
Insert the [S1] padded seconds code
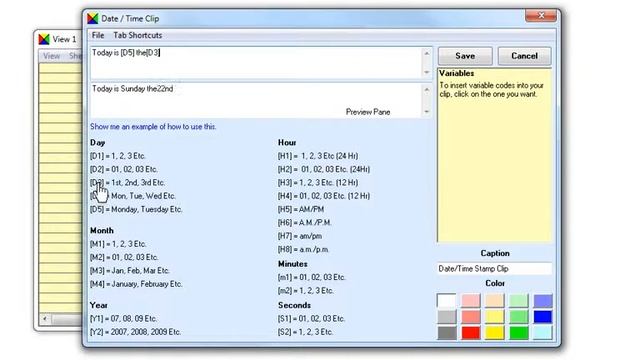[311, 319]
